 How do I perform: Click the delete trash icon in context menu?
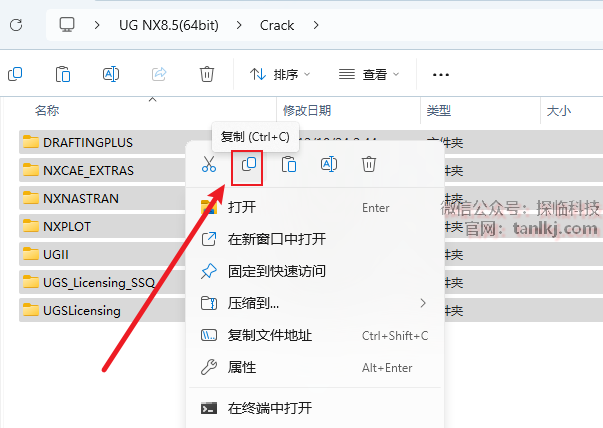click(x=368, y=164)
